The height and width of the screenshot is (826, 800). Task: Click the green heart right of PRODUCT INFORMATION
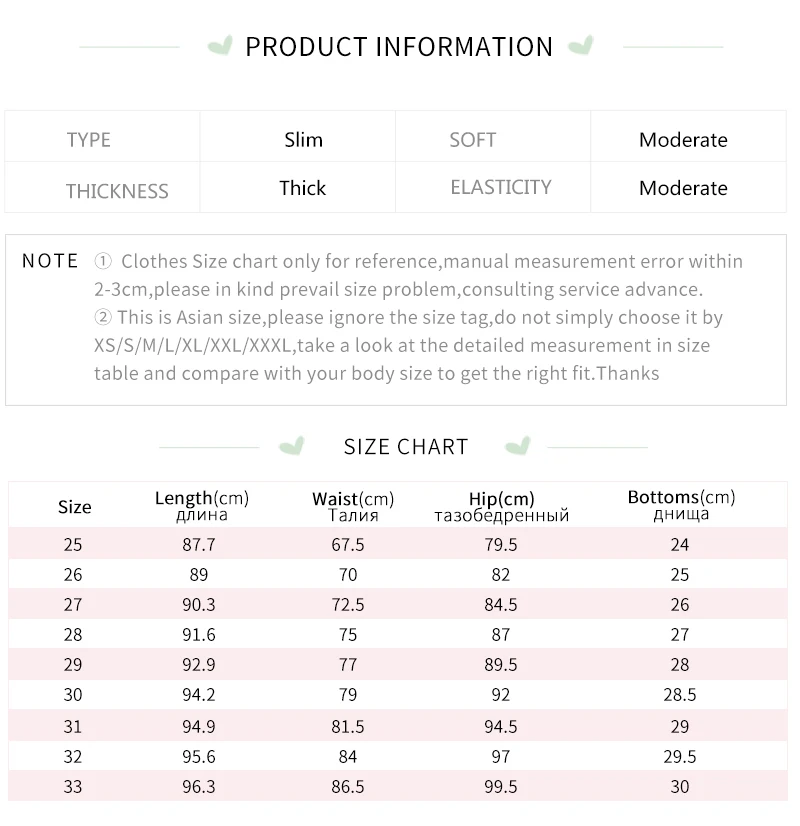581,45
